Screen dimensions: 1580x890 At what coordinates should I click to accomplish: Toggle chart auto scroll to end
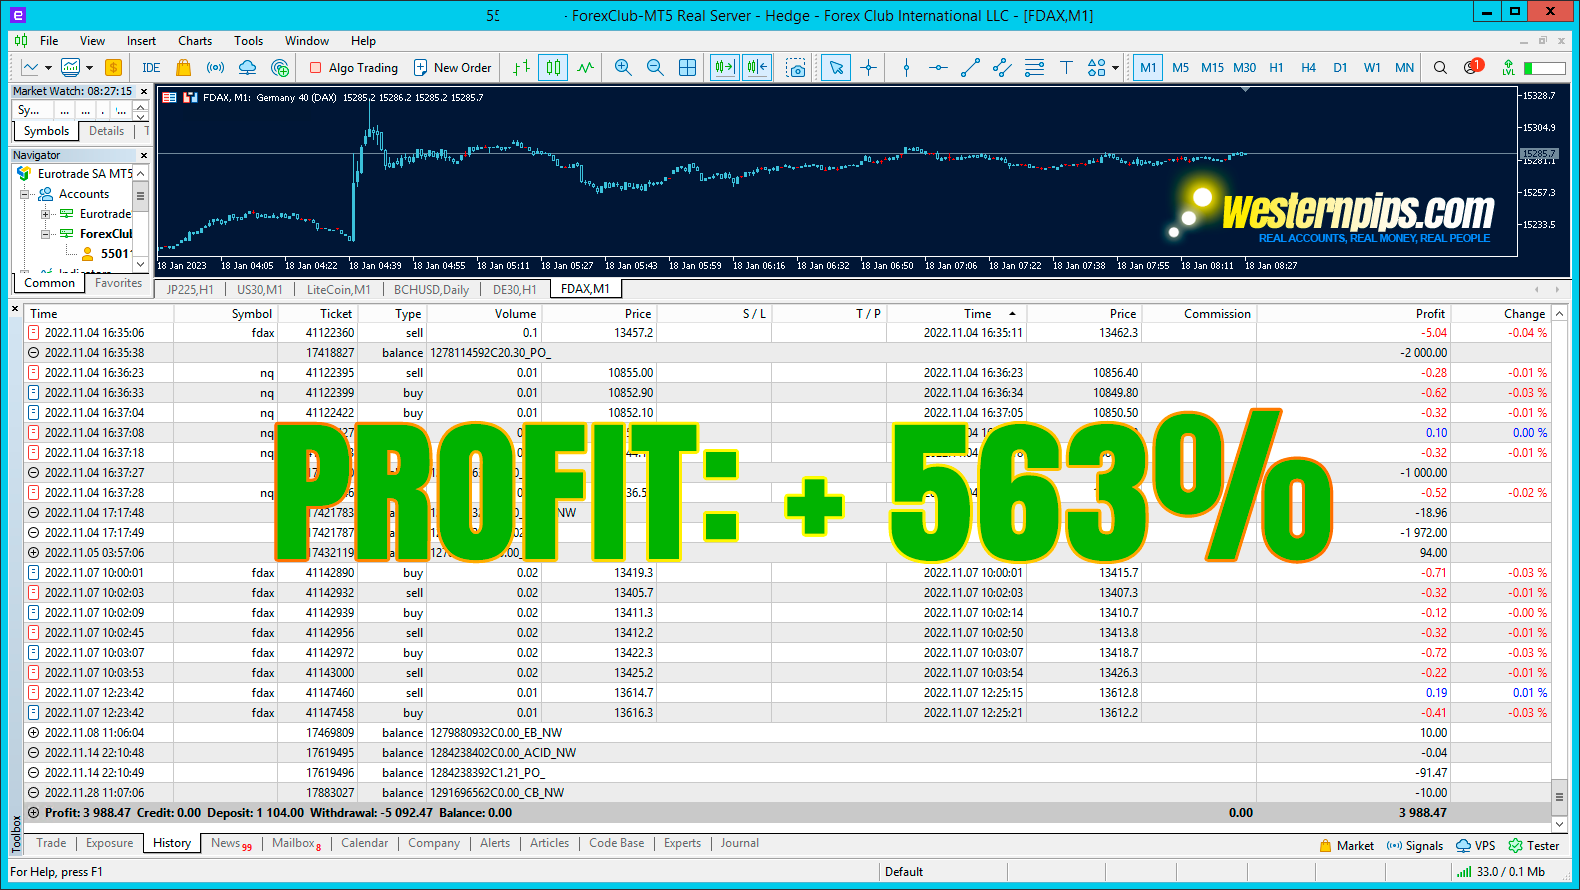tap(724, 68)
